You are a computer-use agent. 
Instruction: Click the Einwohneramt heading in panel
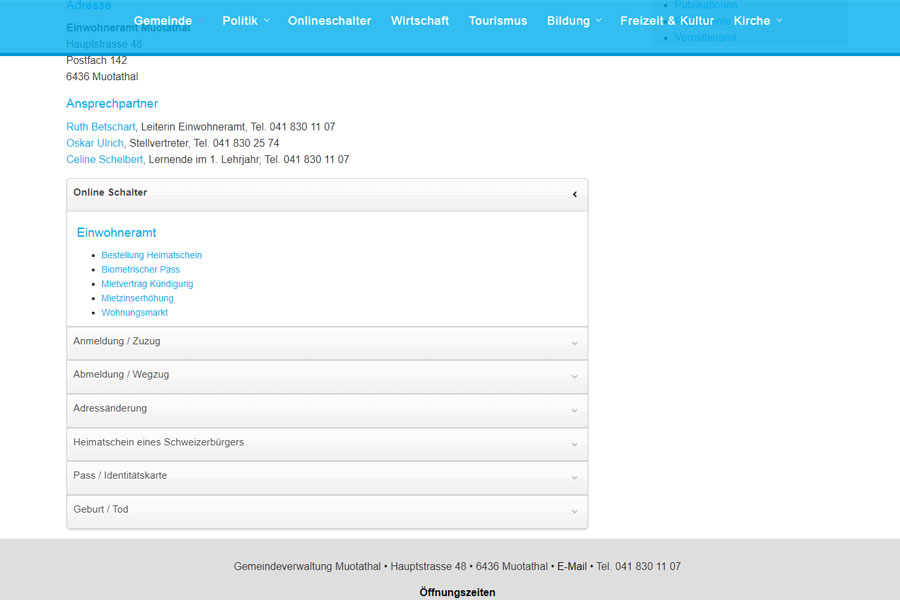[x=117, y=233]
